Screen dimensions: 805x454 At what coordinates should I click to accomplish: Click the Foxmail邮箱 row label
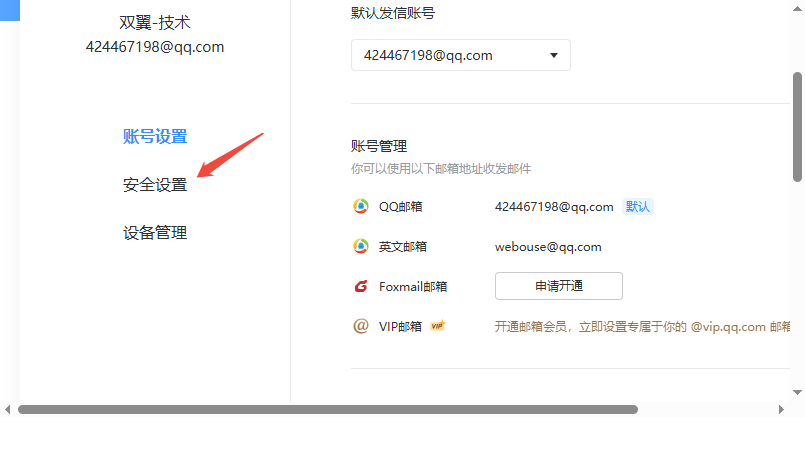[x=413, y=287]
